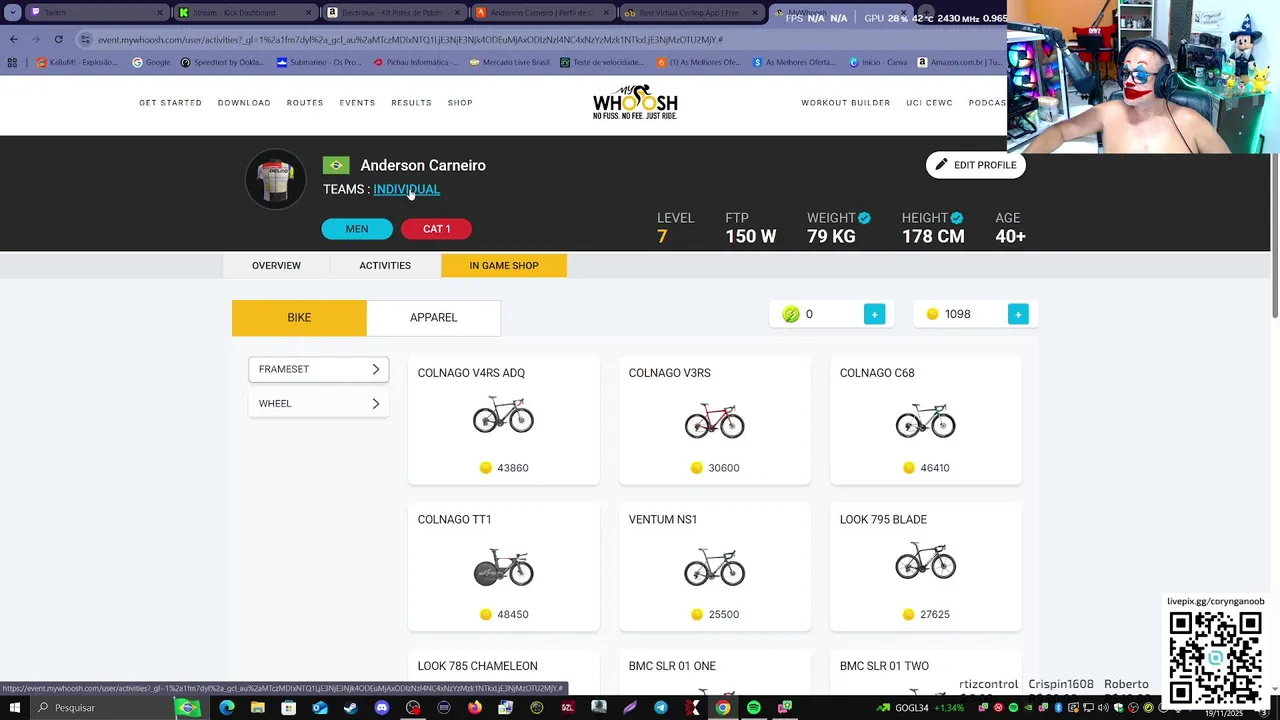Open the MyWhoosh logo home link
Viewport: 1280px width, 720px height.
[635, 102]
